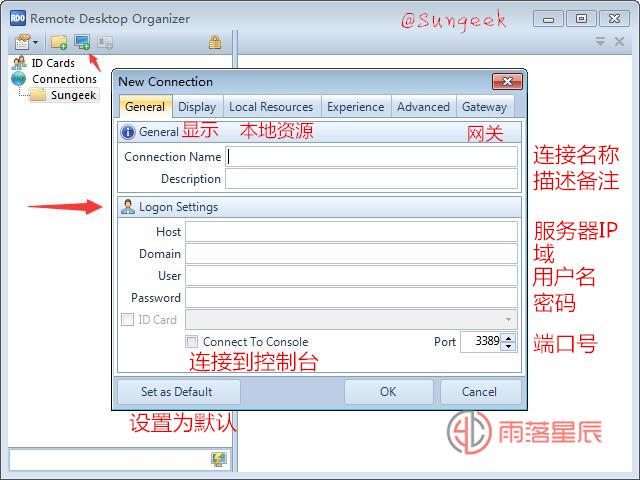Tick the ID Card checkbox
Screen dimensions: 640x480
[127, 320]
